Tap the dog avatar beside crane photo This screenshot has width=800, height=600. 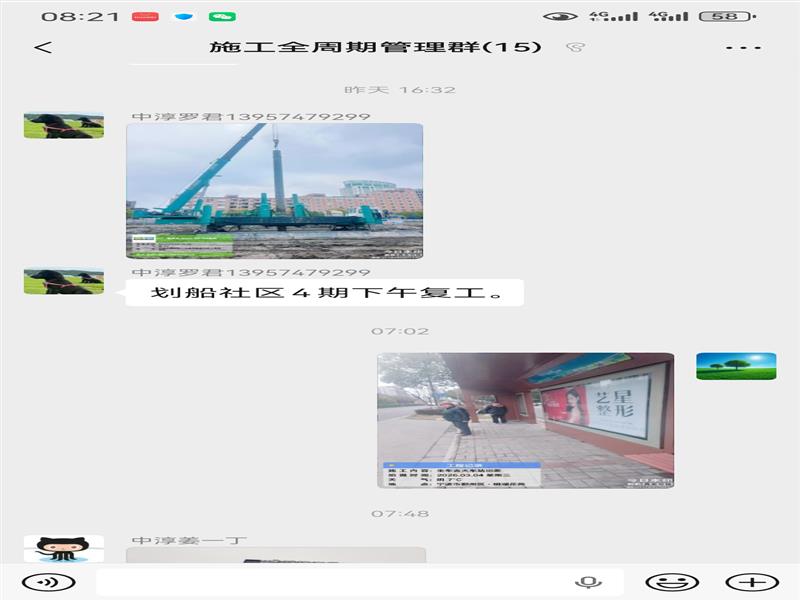pyautogui.click(x=63, y=126)
